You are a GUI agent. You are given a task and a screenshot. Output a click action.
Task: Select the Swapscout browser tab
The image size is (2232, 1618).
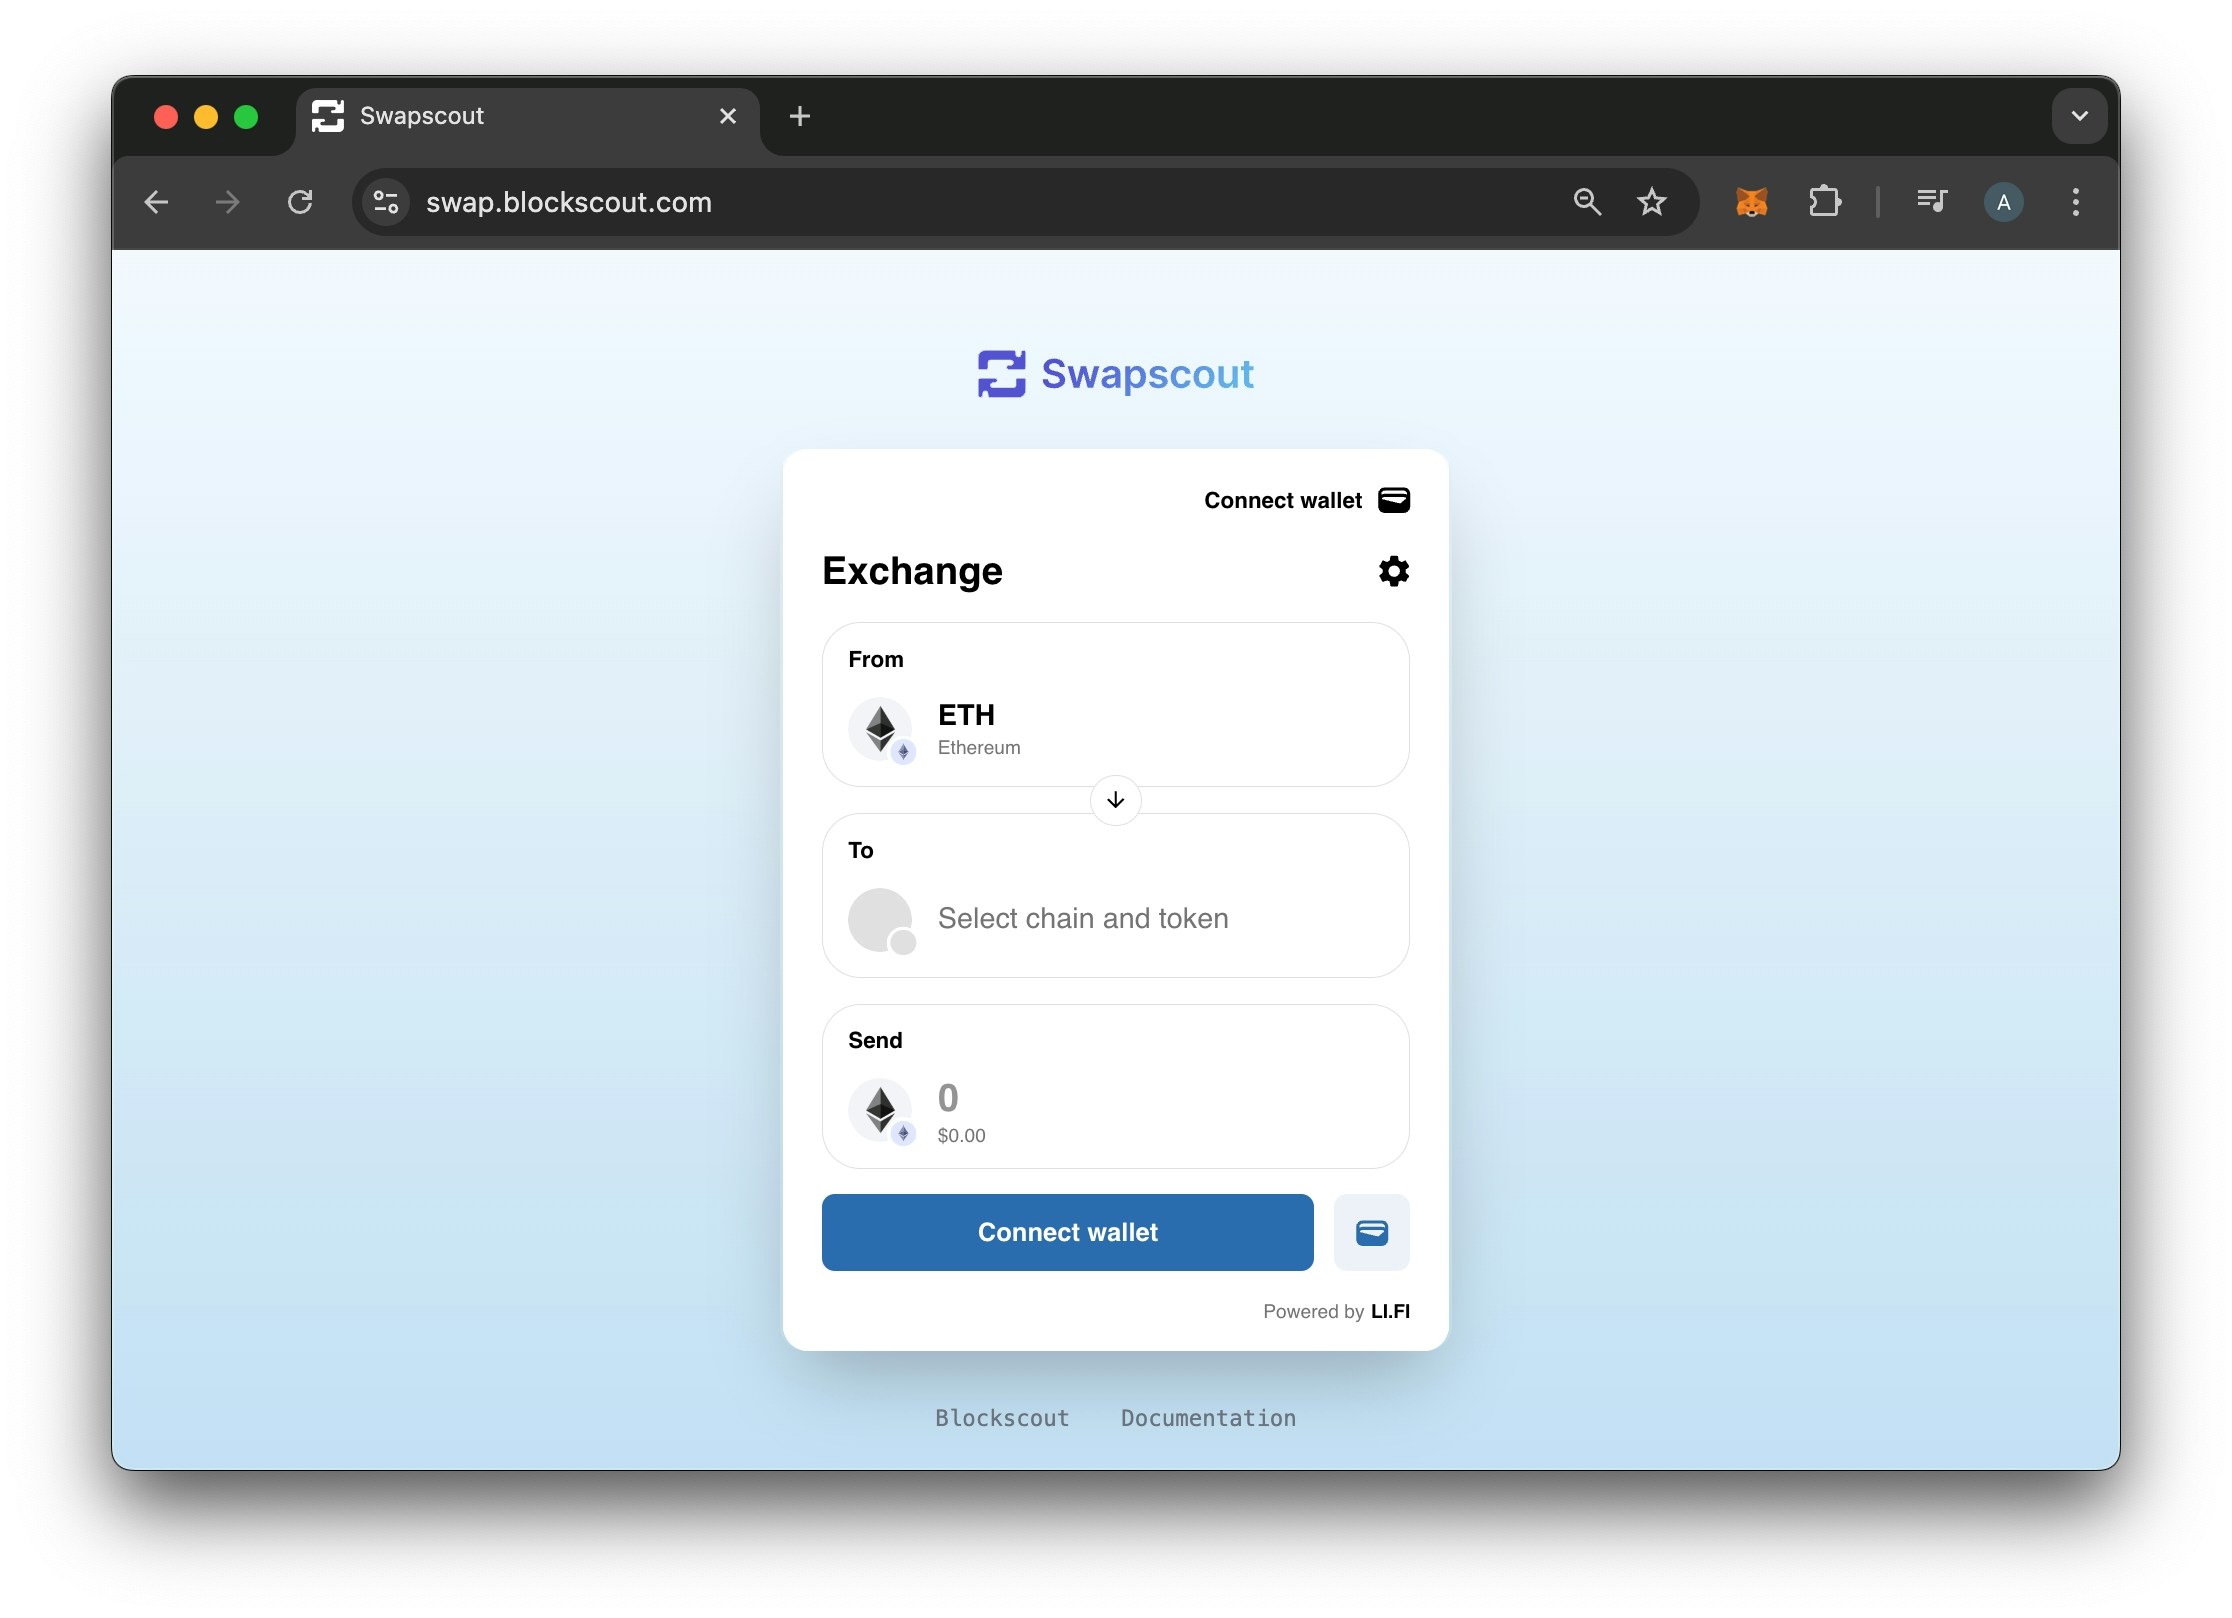(x=528, y=116)
